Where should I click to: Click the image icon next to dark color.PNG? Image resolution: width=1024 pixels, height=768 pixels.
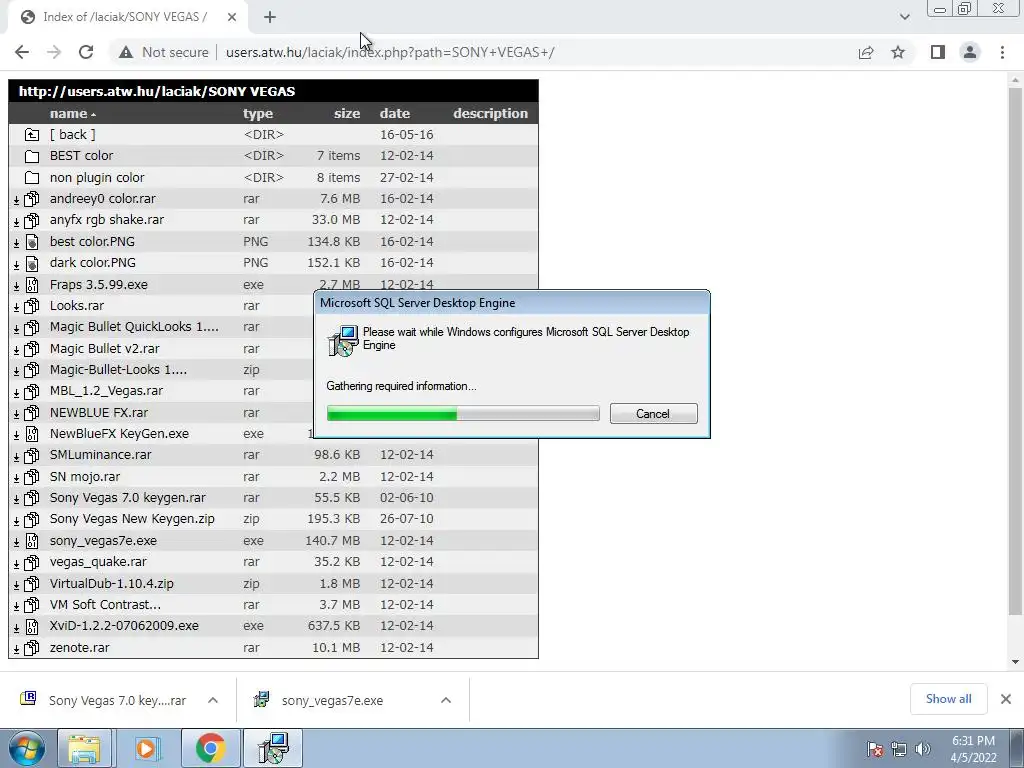(31, 263)
